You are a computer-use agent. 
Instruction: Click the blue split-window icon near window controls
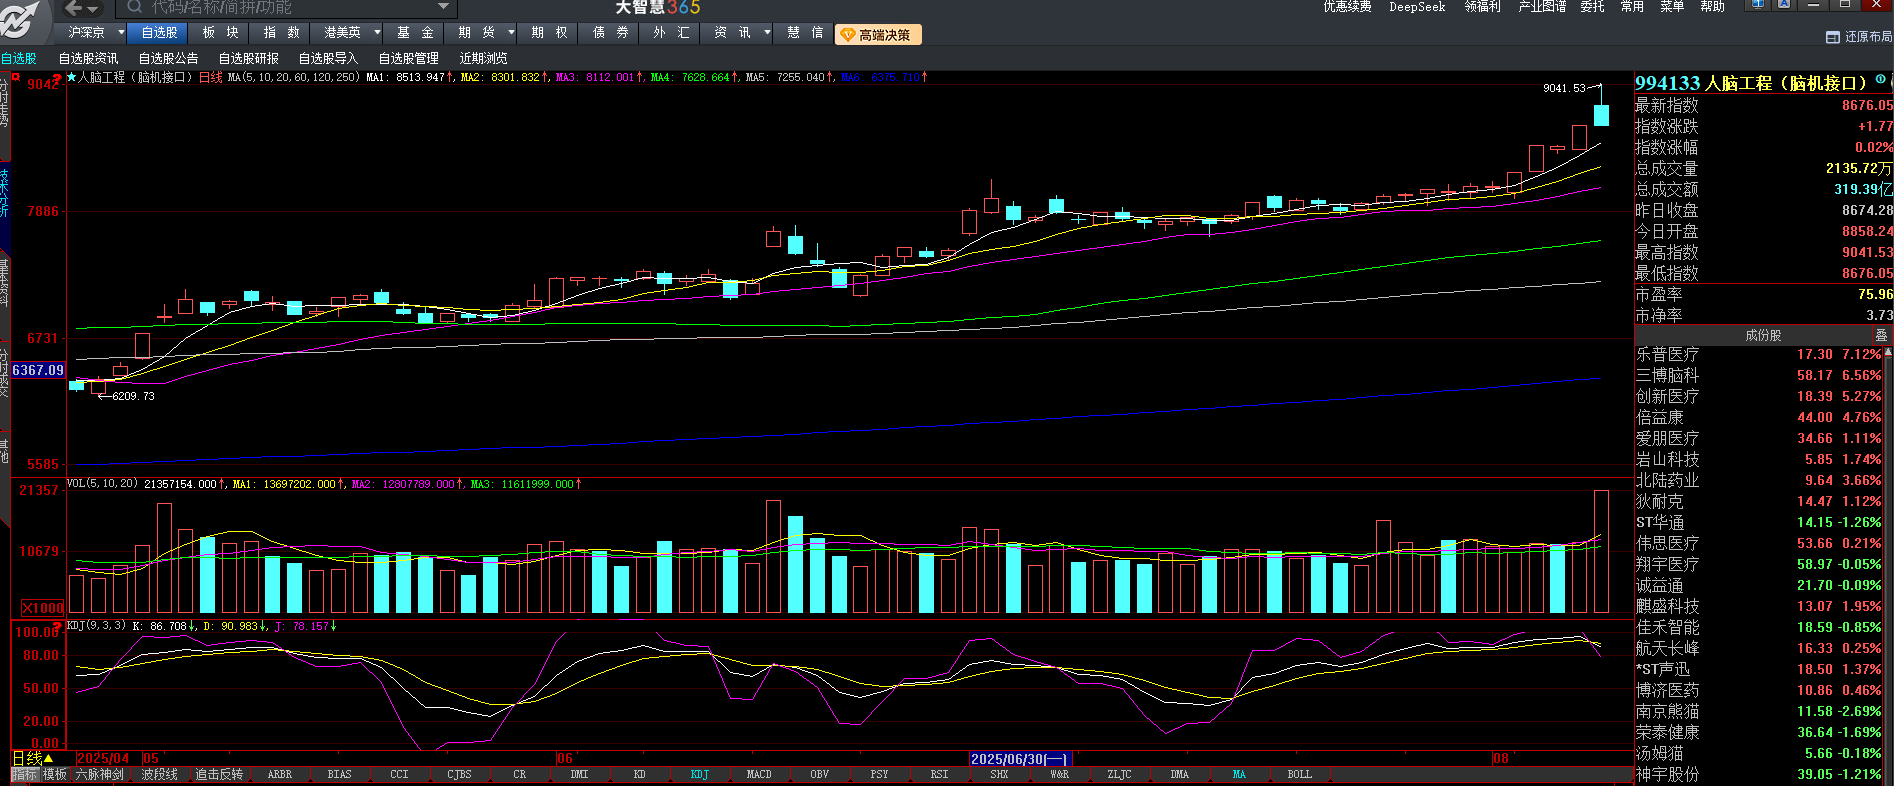click(x=1756, y=5)
